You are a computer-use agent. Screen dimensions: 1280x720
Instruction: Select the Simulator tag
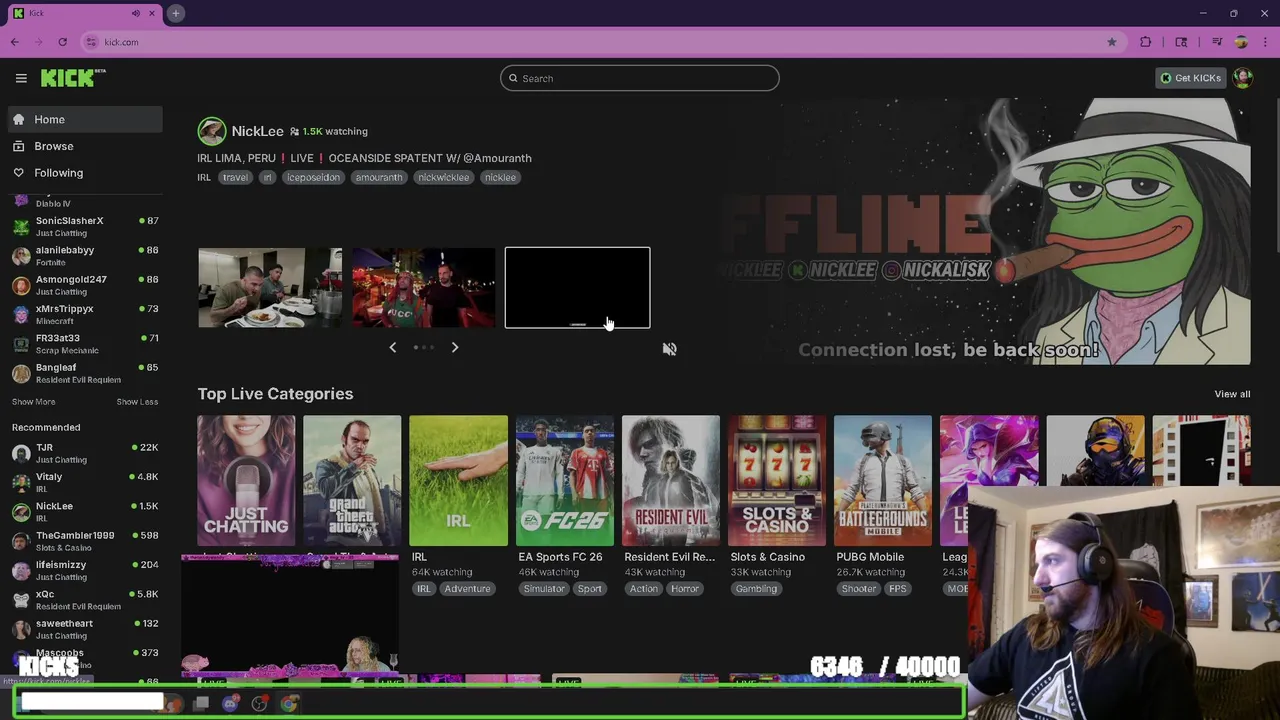click(x=544, y=589)
